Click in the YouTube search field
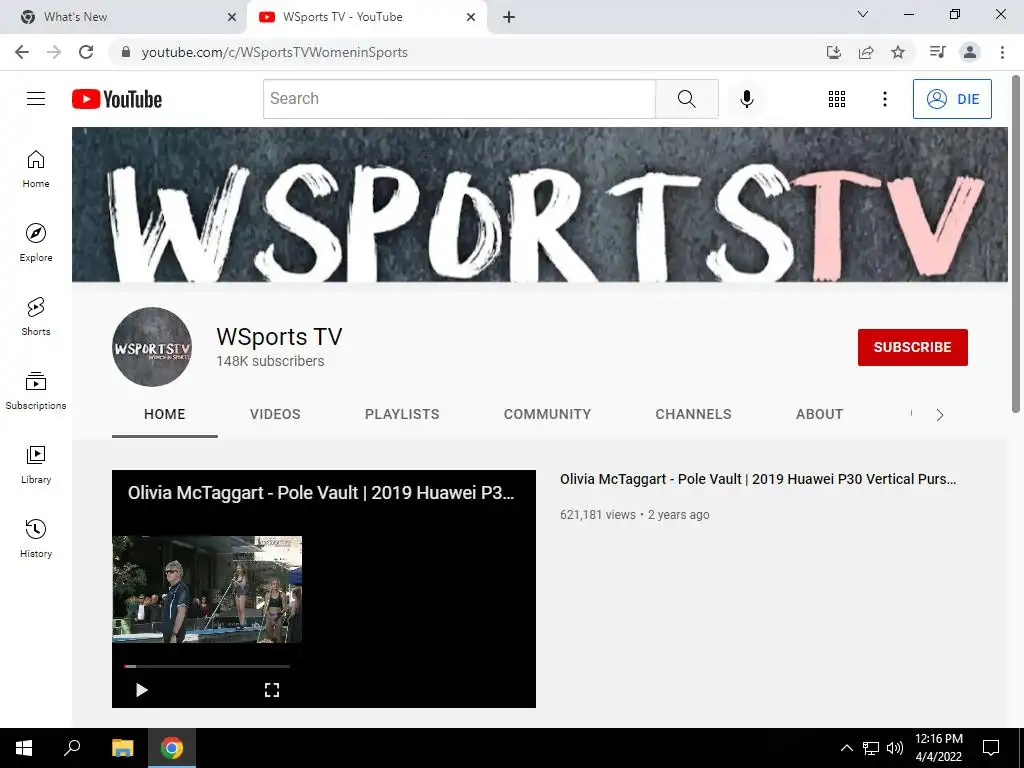This screenshot has width=1024, height=768. tap(459, 99)
